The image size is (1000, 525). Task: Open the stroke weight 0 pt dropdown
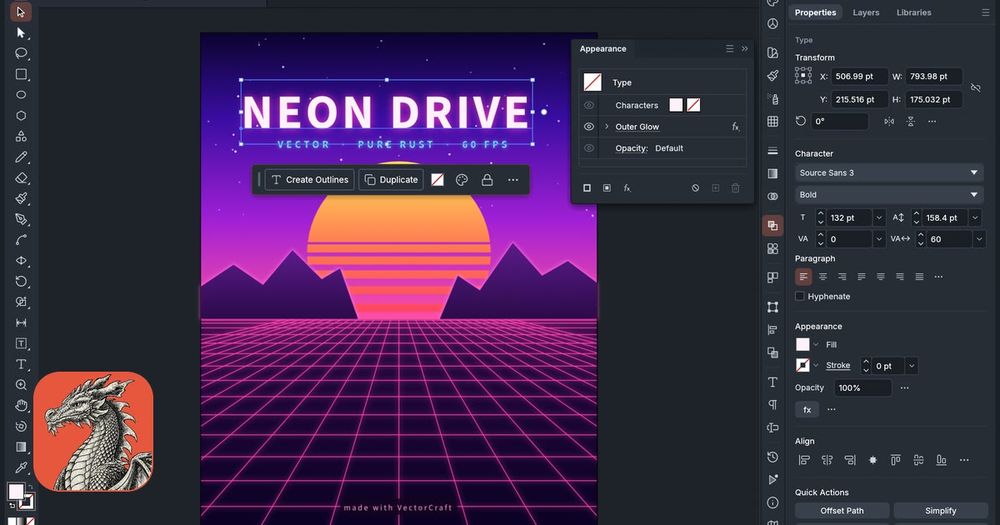coord(911,366)
